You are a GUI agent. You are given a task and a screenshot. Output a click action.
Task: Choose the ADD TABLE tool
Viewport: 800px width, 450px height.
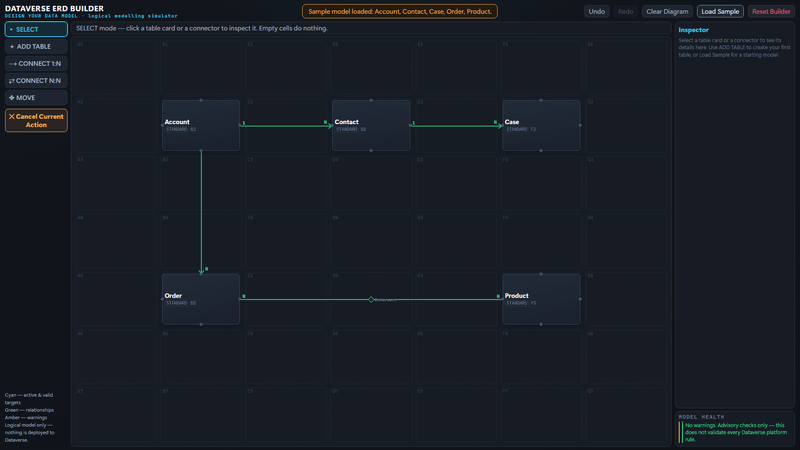click(36, 46)
